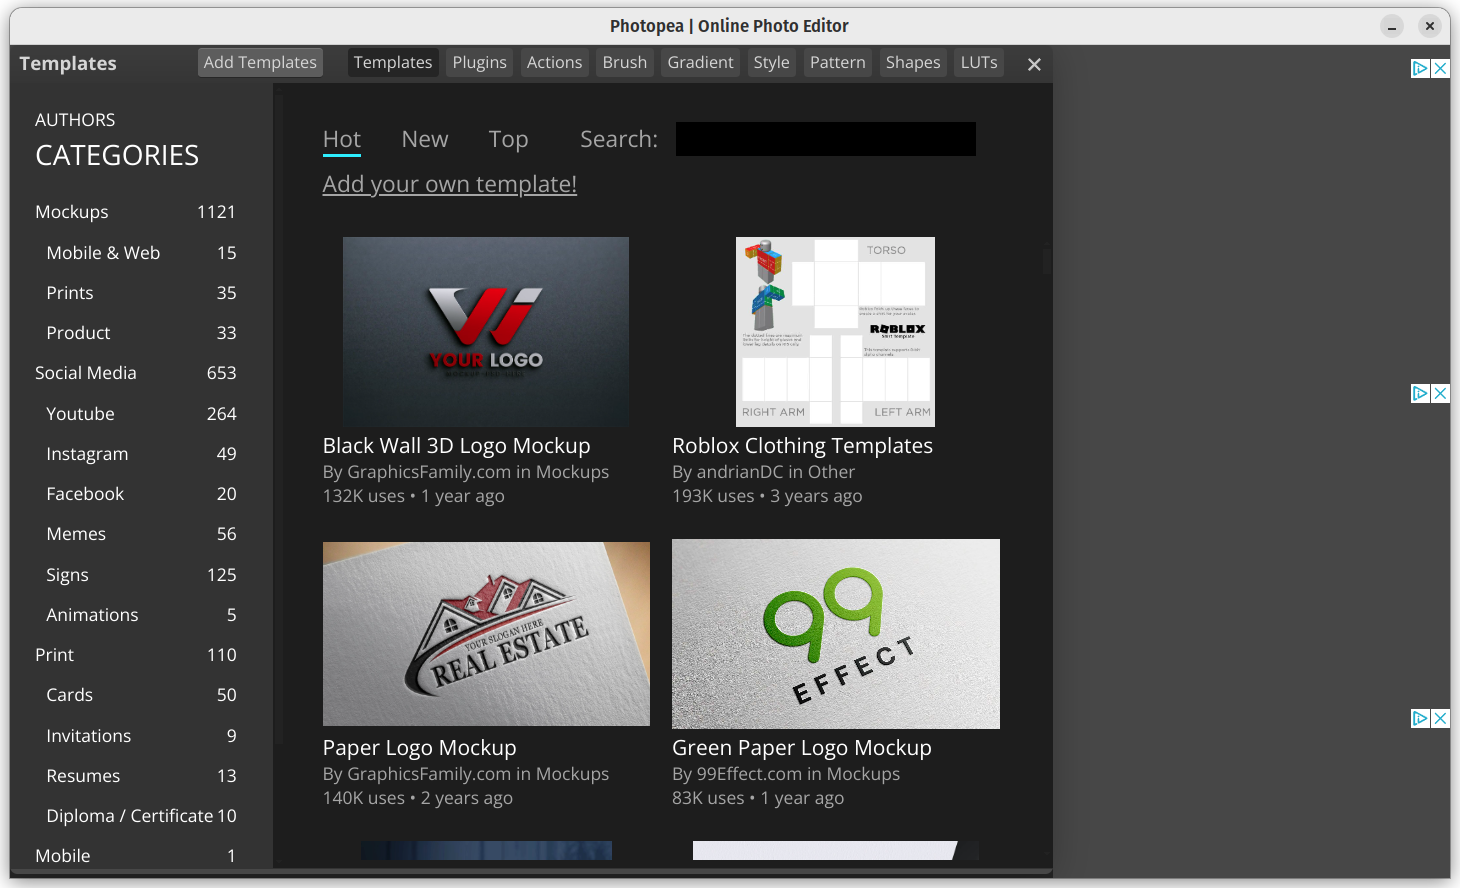Show Hot templates
The image size is (1460, 888).
[x=342, y=140]
